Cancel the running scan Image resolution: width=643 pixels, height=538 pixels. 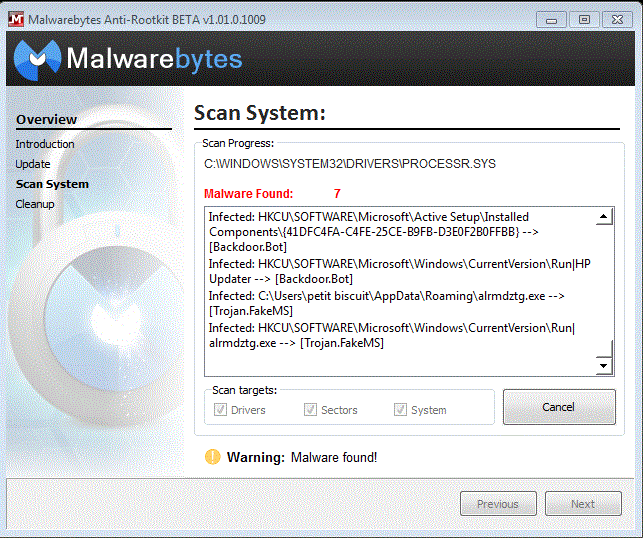click(x=559, y=407)
